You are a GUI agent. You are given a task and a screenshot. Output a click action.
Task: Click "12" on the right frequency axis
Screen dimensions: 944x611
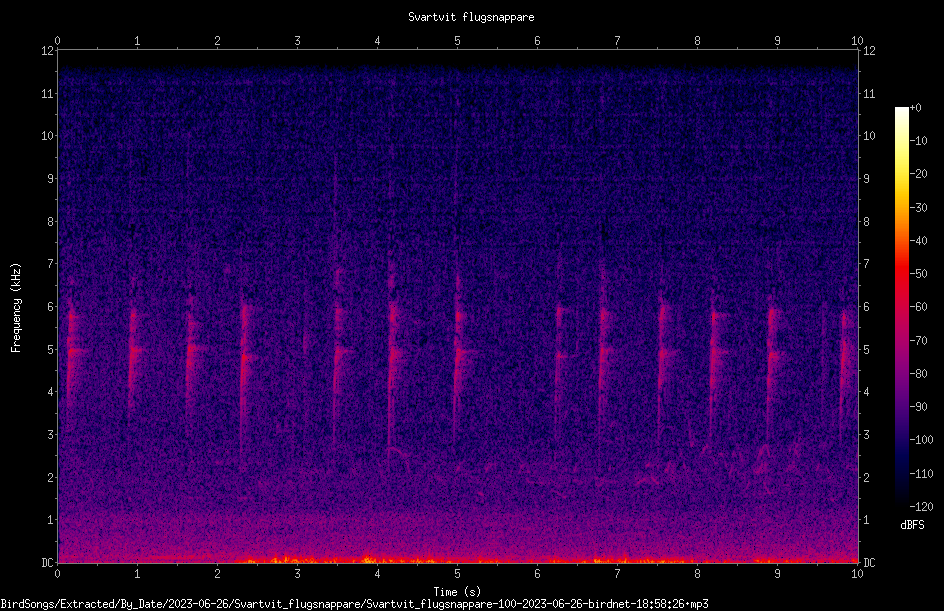coord(869,51)
